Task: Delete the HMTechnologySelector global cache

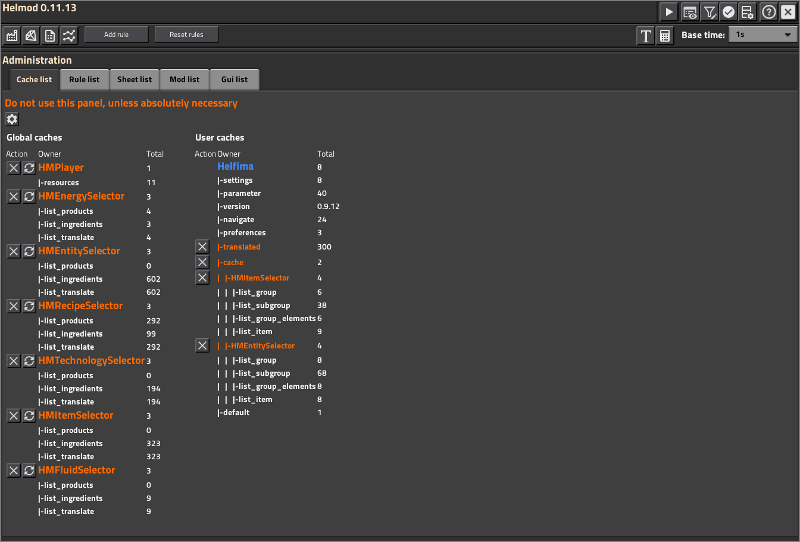Action: coord(14,361)
